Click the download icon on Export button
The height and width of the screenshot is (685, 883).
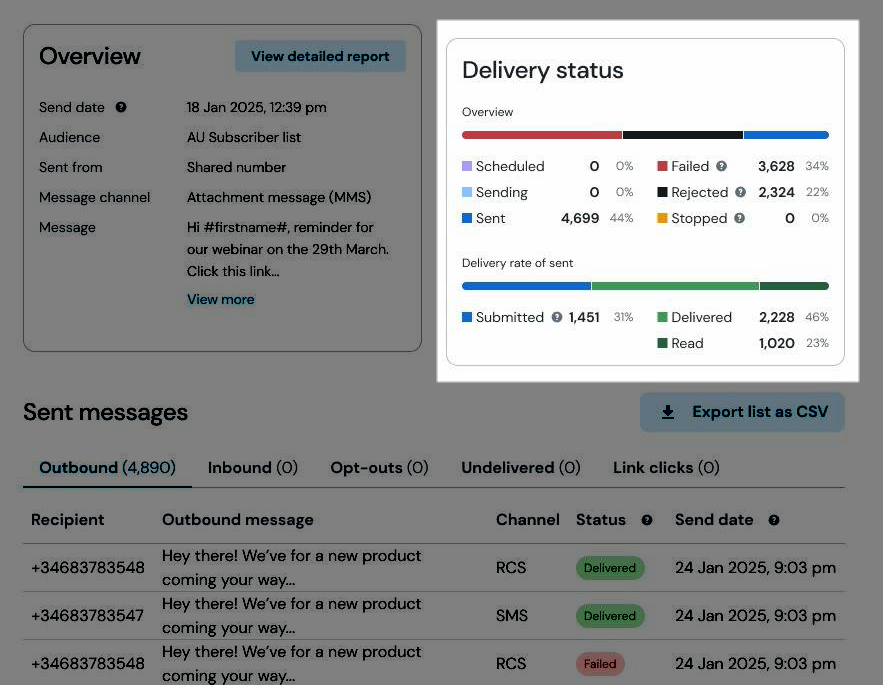[668, 412]
